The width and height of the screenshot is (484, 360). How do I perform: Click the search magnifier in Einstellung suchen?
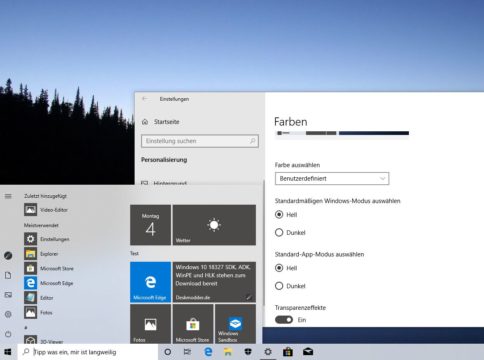[253, 141]
